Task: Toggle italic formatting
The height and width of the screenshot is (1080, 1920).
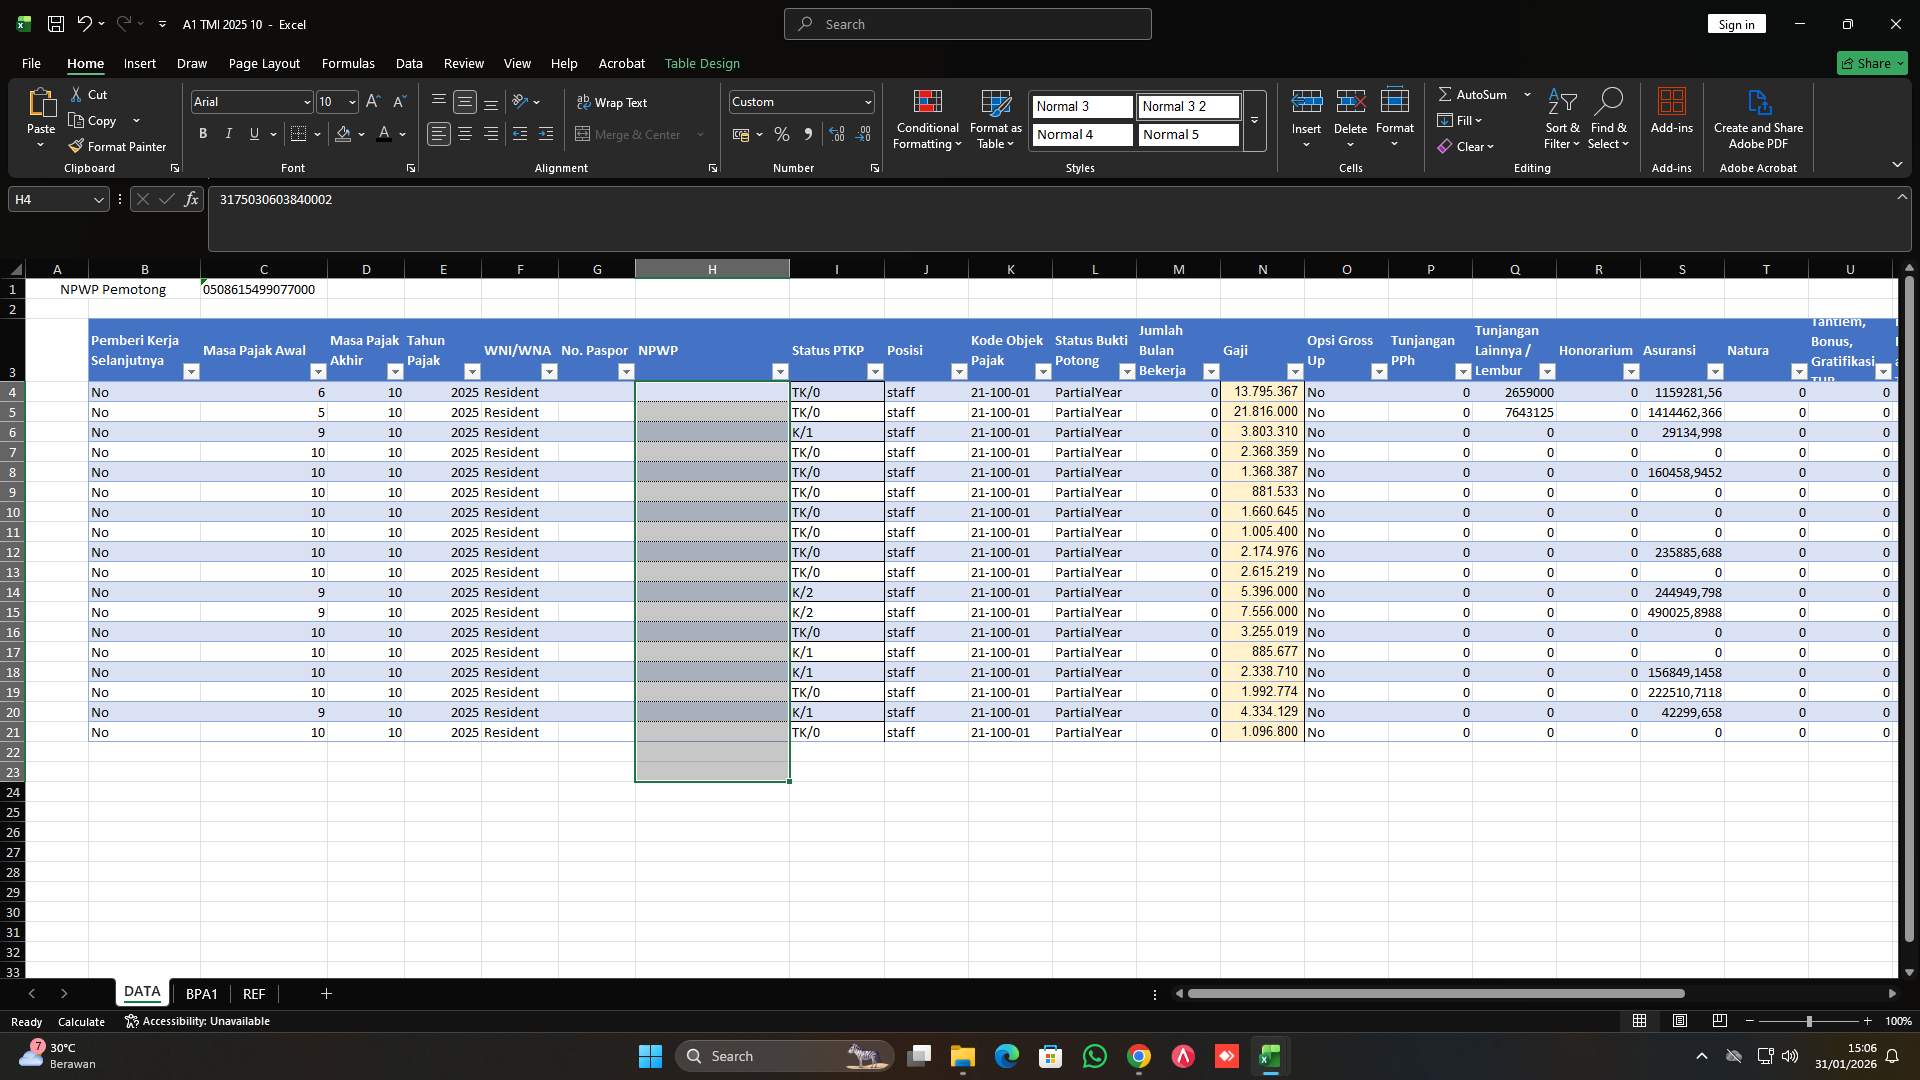Action: pos(228,133)
